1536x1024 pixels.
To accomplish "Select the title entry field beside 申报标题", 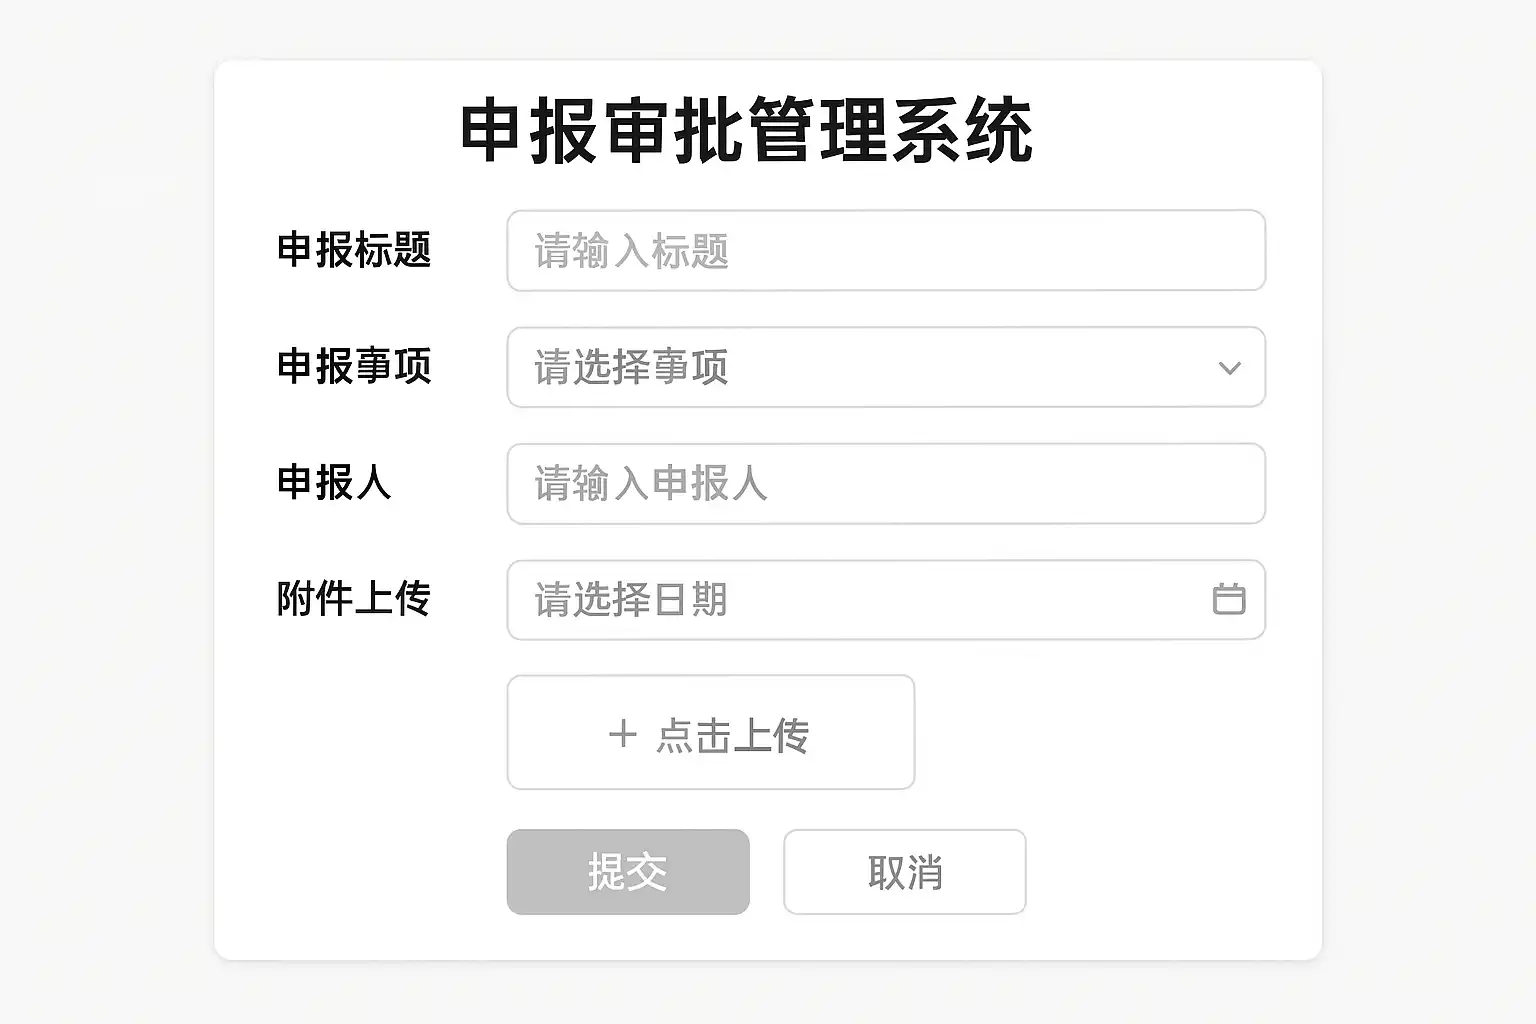I will (x=885, y=251).
